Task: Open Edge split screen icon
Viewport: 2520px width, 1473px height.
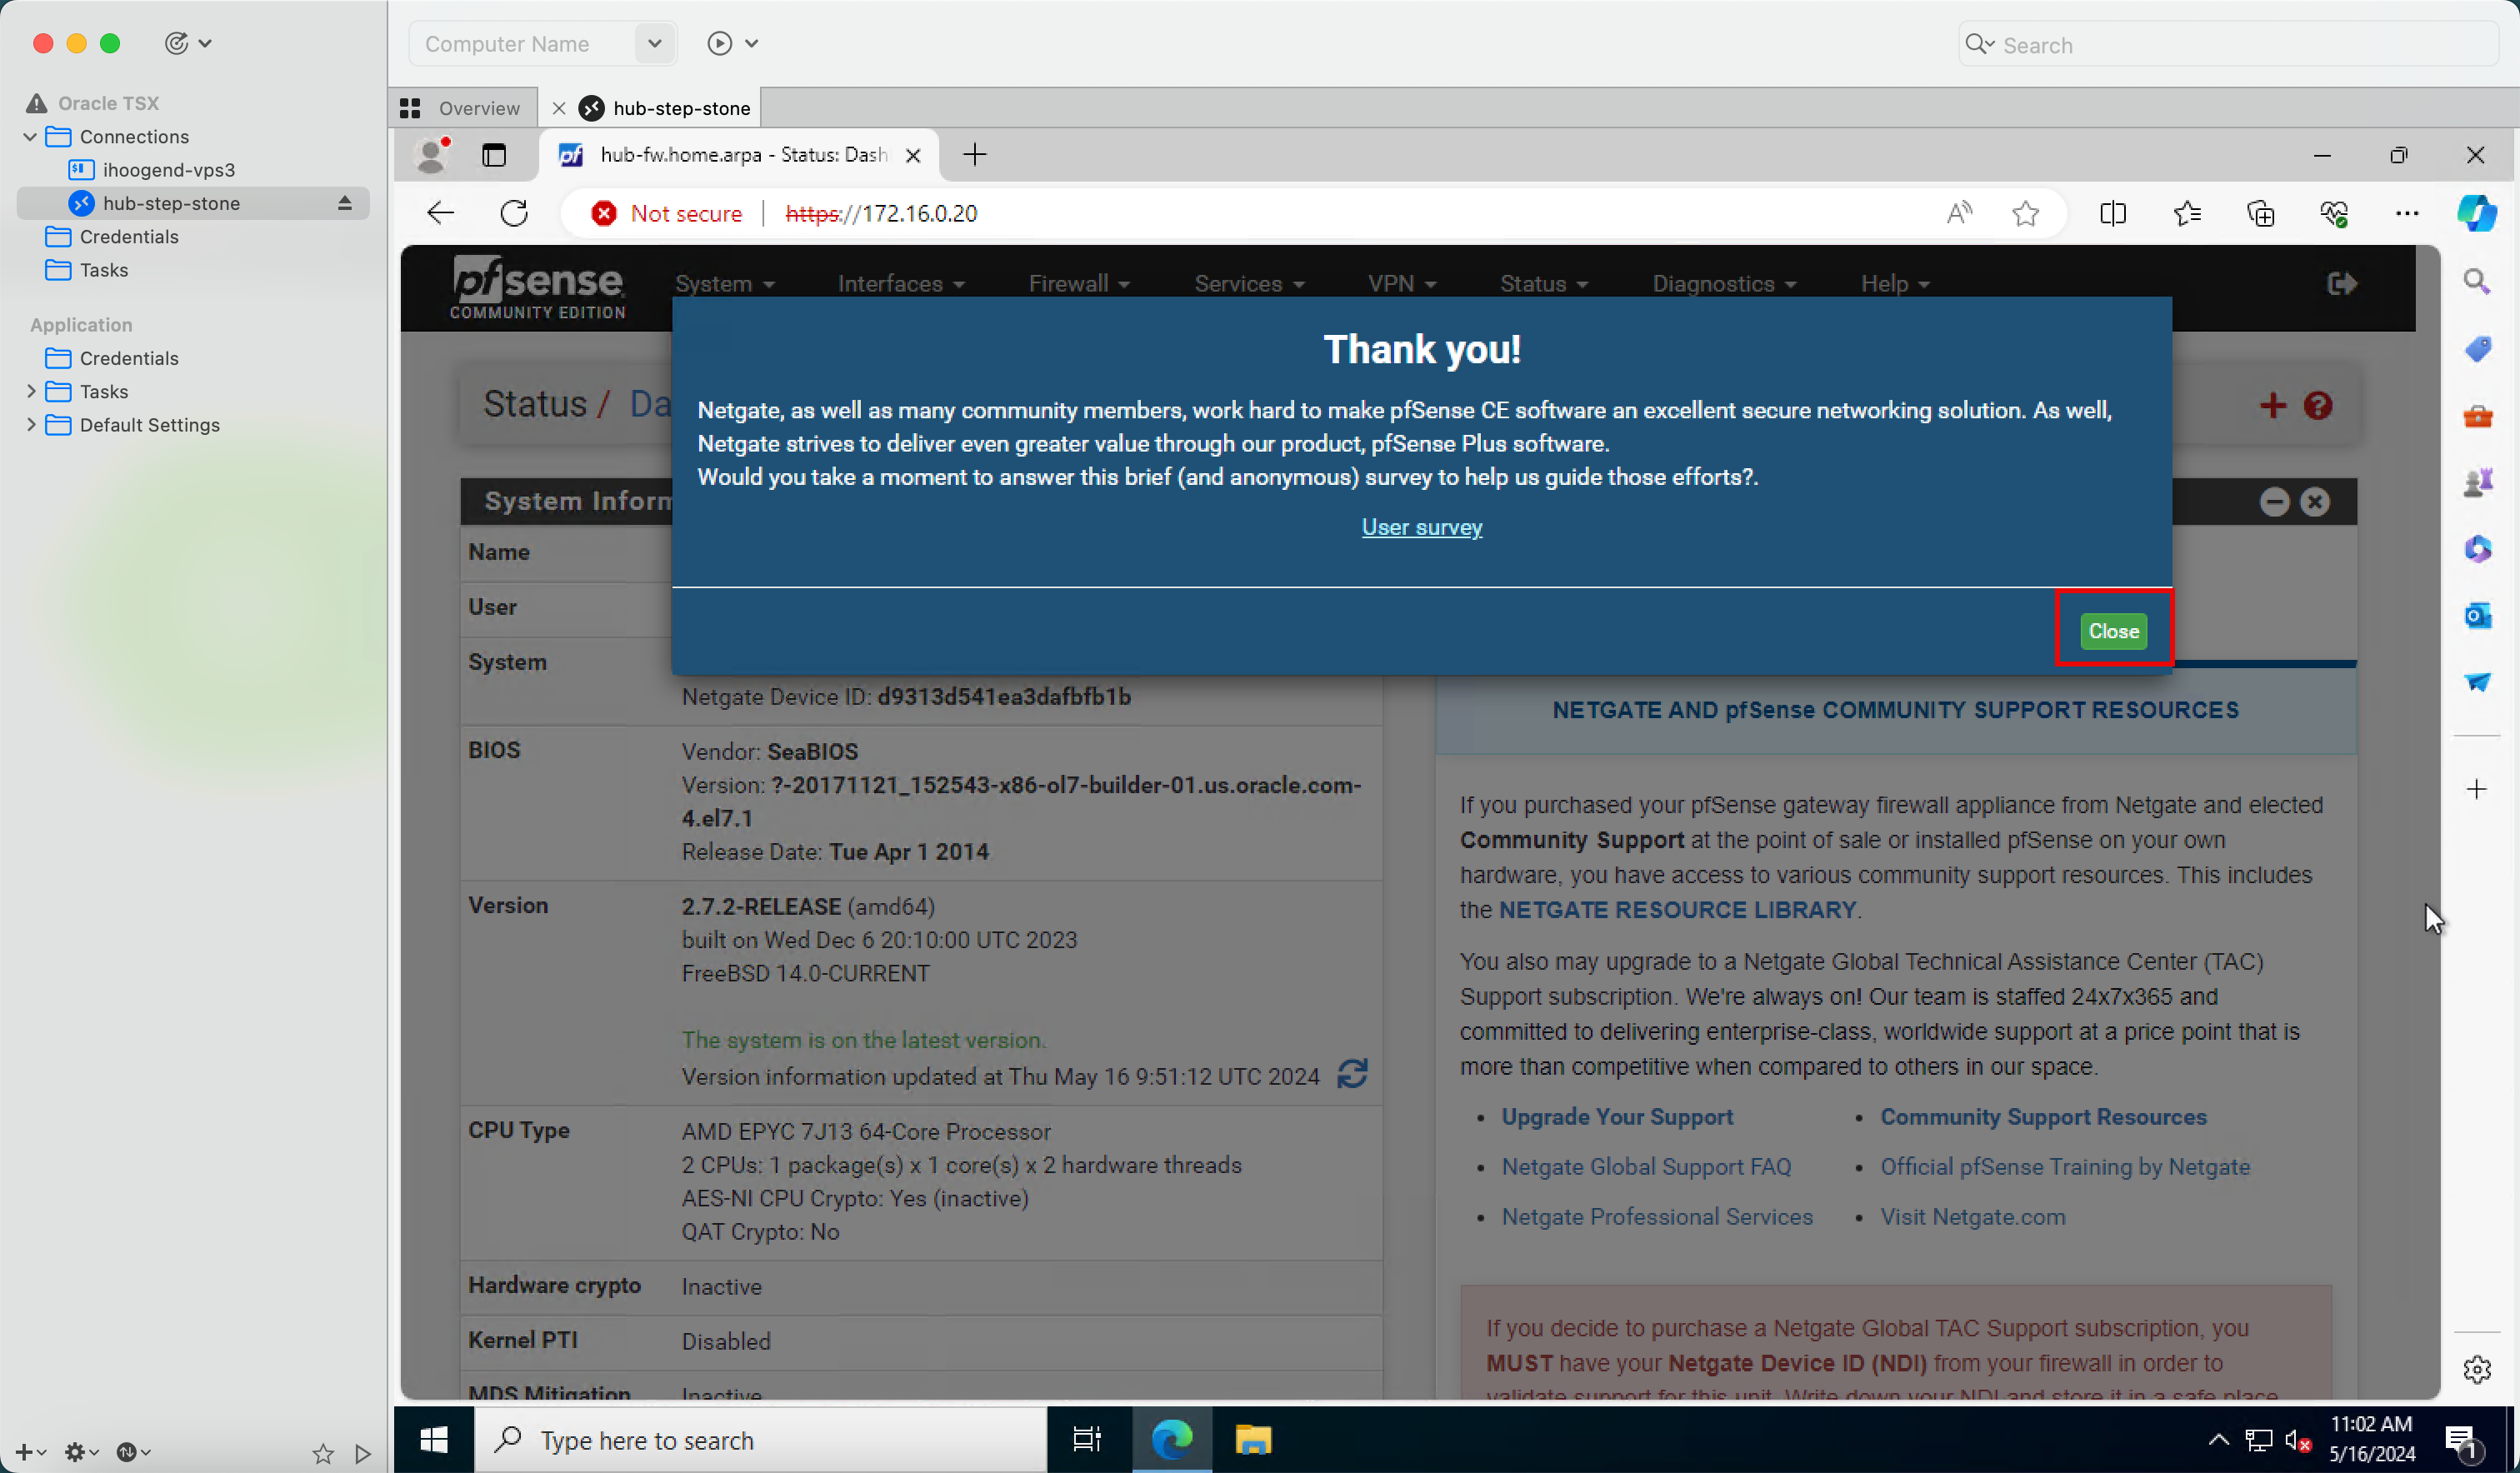Action: [2112, 213]
